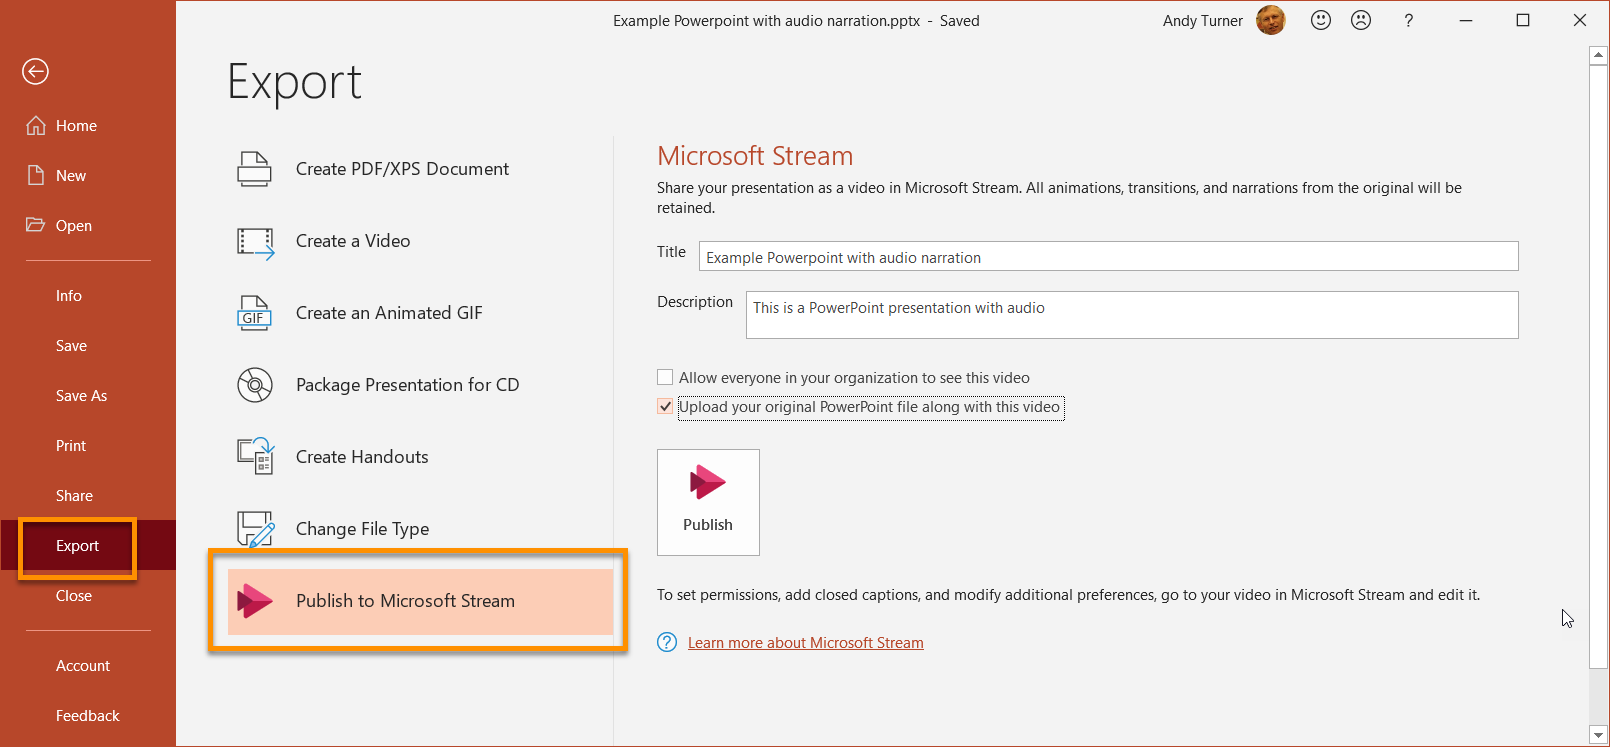The height and width of the screenshot is (747, 1610).
Task: Click the Title input field
Action: (1108, 256)
